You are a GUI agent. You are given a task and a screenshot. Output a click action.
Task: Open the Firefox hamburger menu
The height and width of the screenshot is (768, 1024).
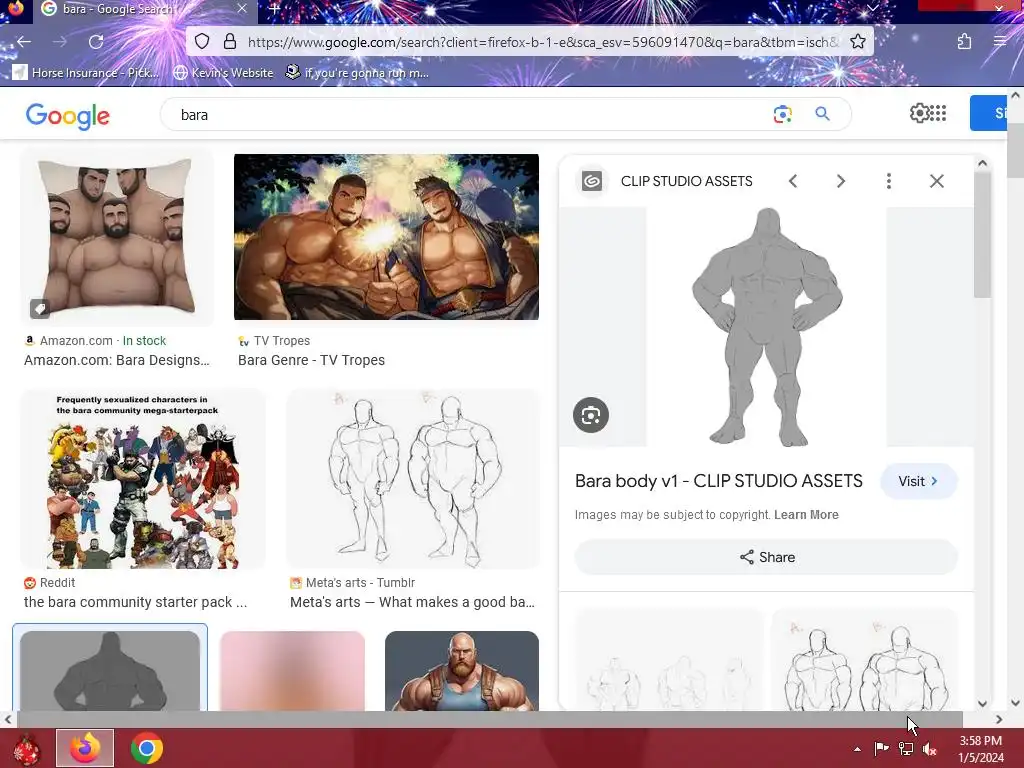coord(999,42)
